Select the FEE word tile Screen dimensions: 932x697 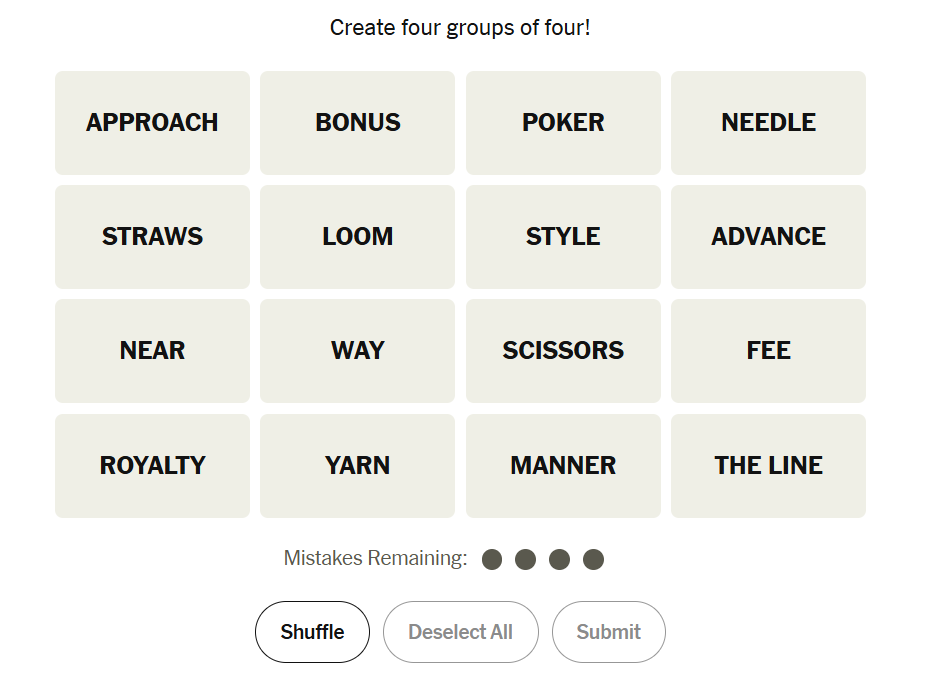[768, 351]
